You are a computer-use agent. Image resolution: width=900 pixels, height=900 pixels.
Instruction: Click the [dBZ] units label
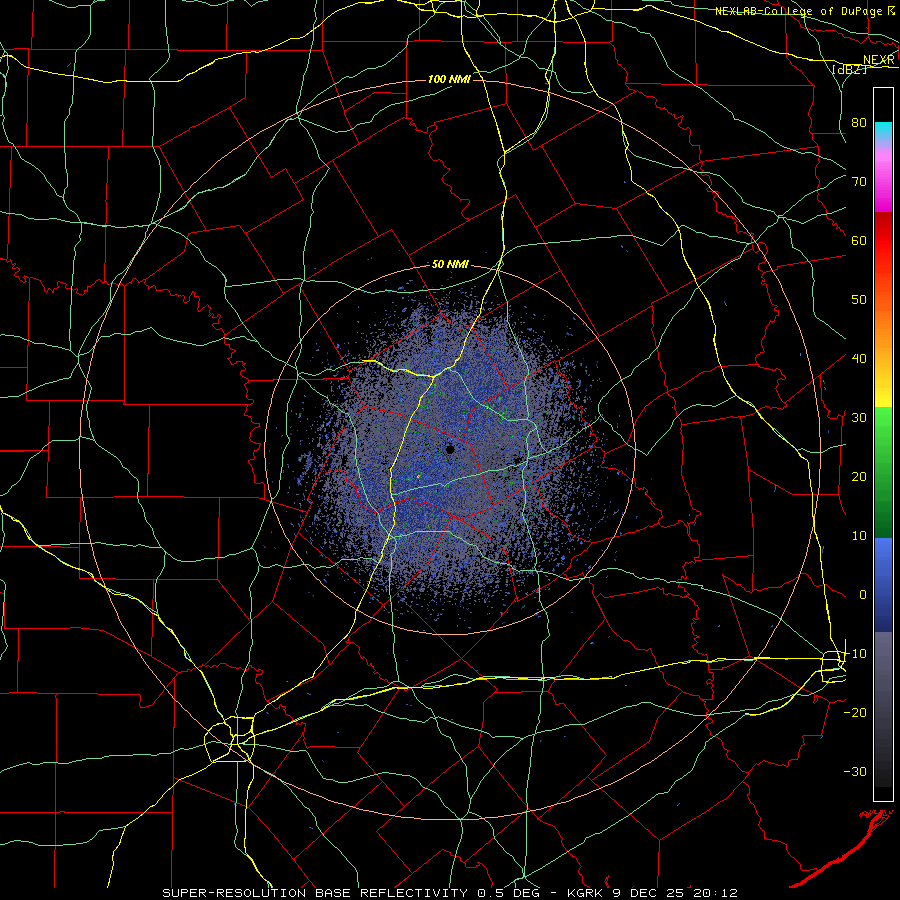point(849,69)
